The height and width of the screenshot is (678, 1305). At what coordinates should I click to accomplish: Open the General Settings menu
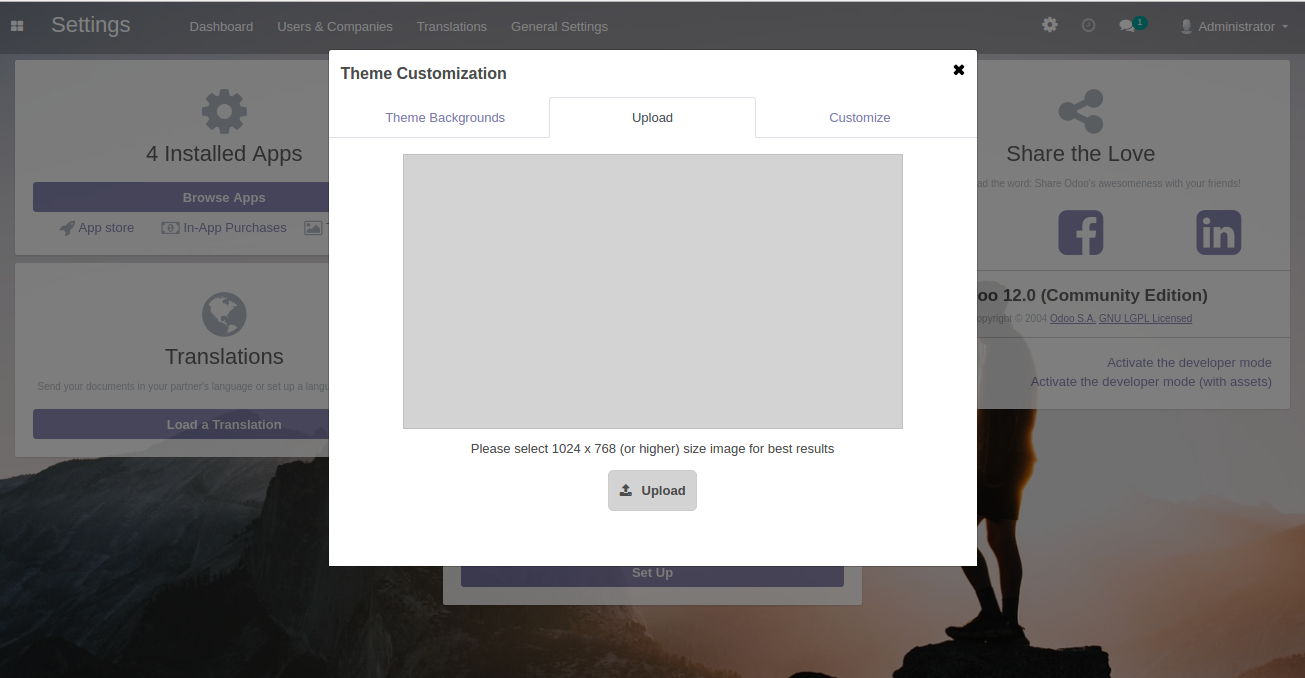point(559,27)
